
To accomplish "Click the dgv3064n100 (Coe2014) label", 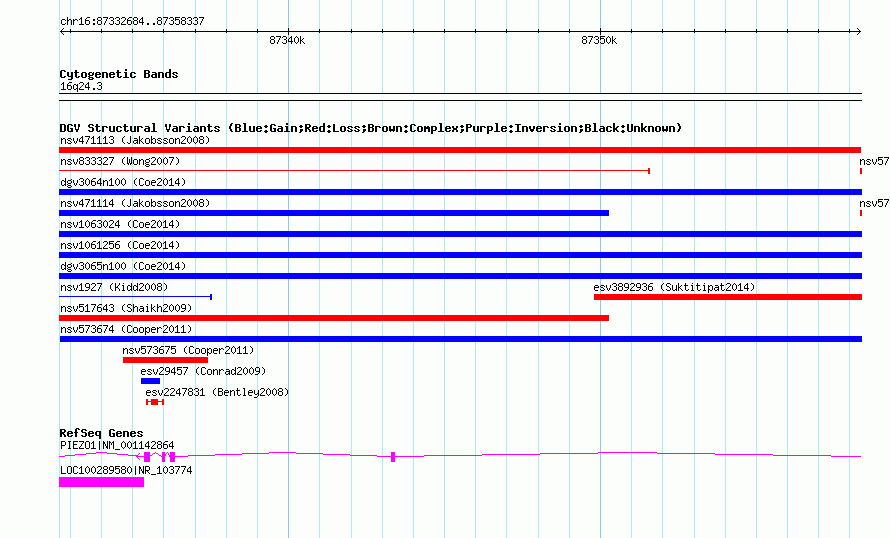I will pos(123,182).
